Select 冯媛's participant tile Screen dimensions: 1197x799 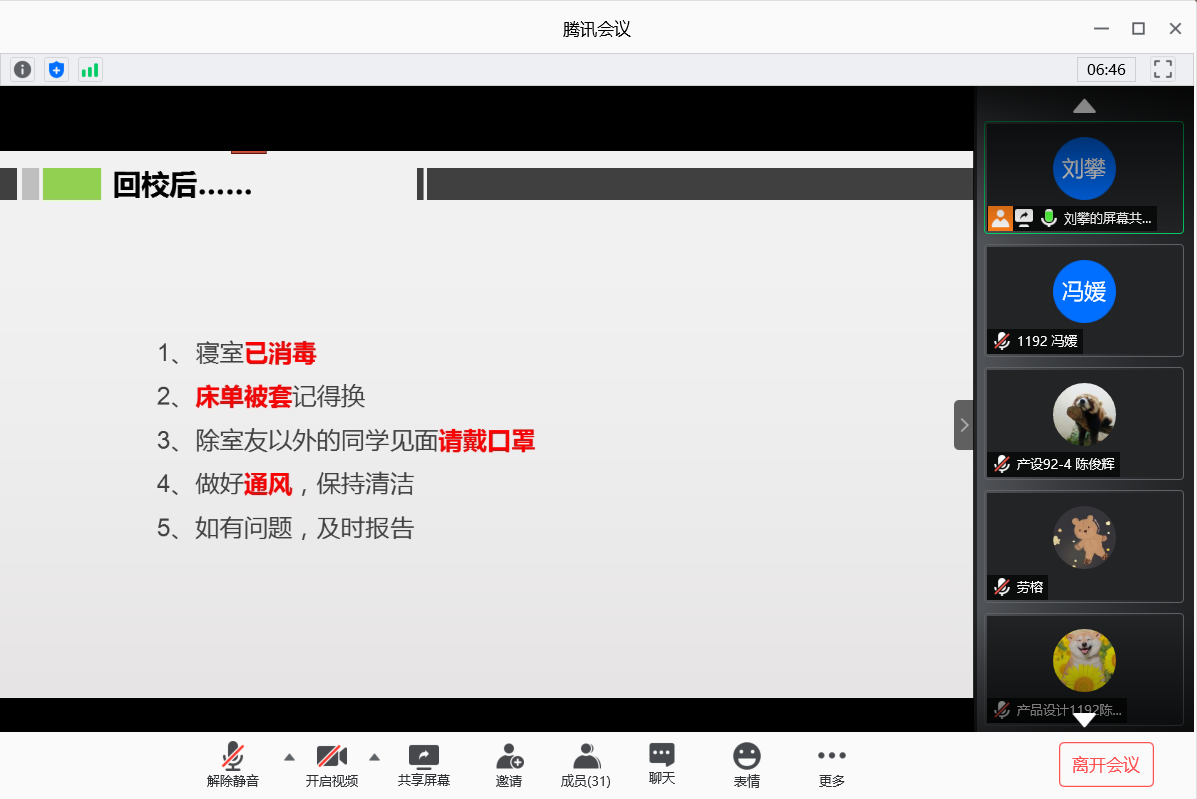pos(1084,300)
